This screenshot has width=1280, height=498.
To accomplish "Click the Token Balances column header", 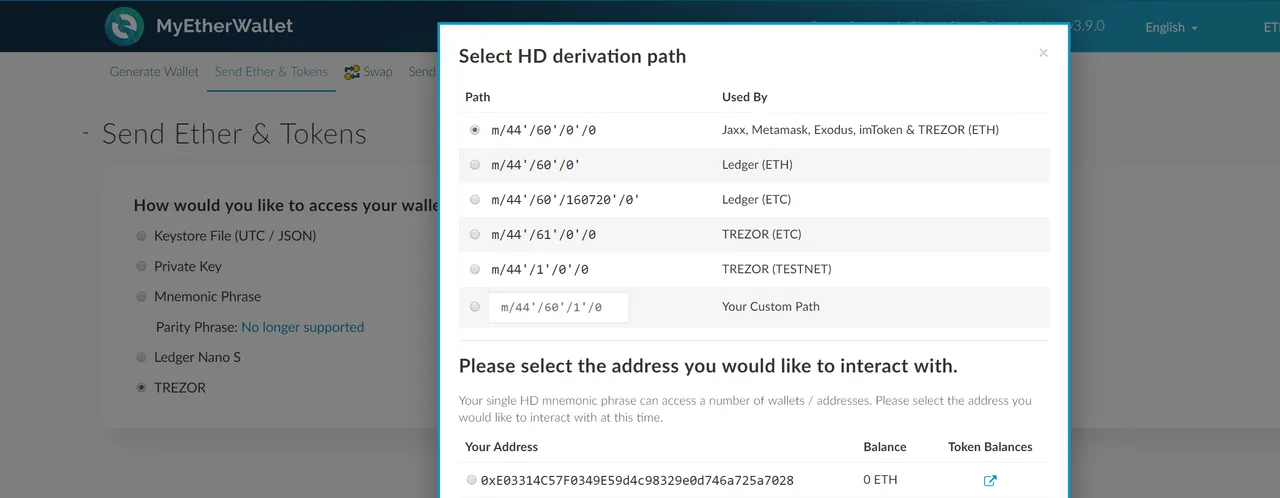I will [990, 447].
